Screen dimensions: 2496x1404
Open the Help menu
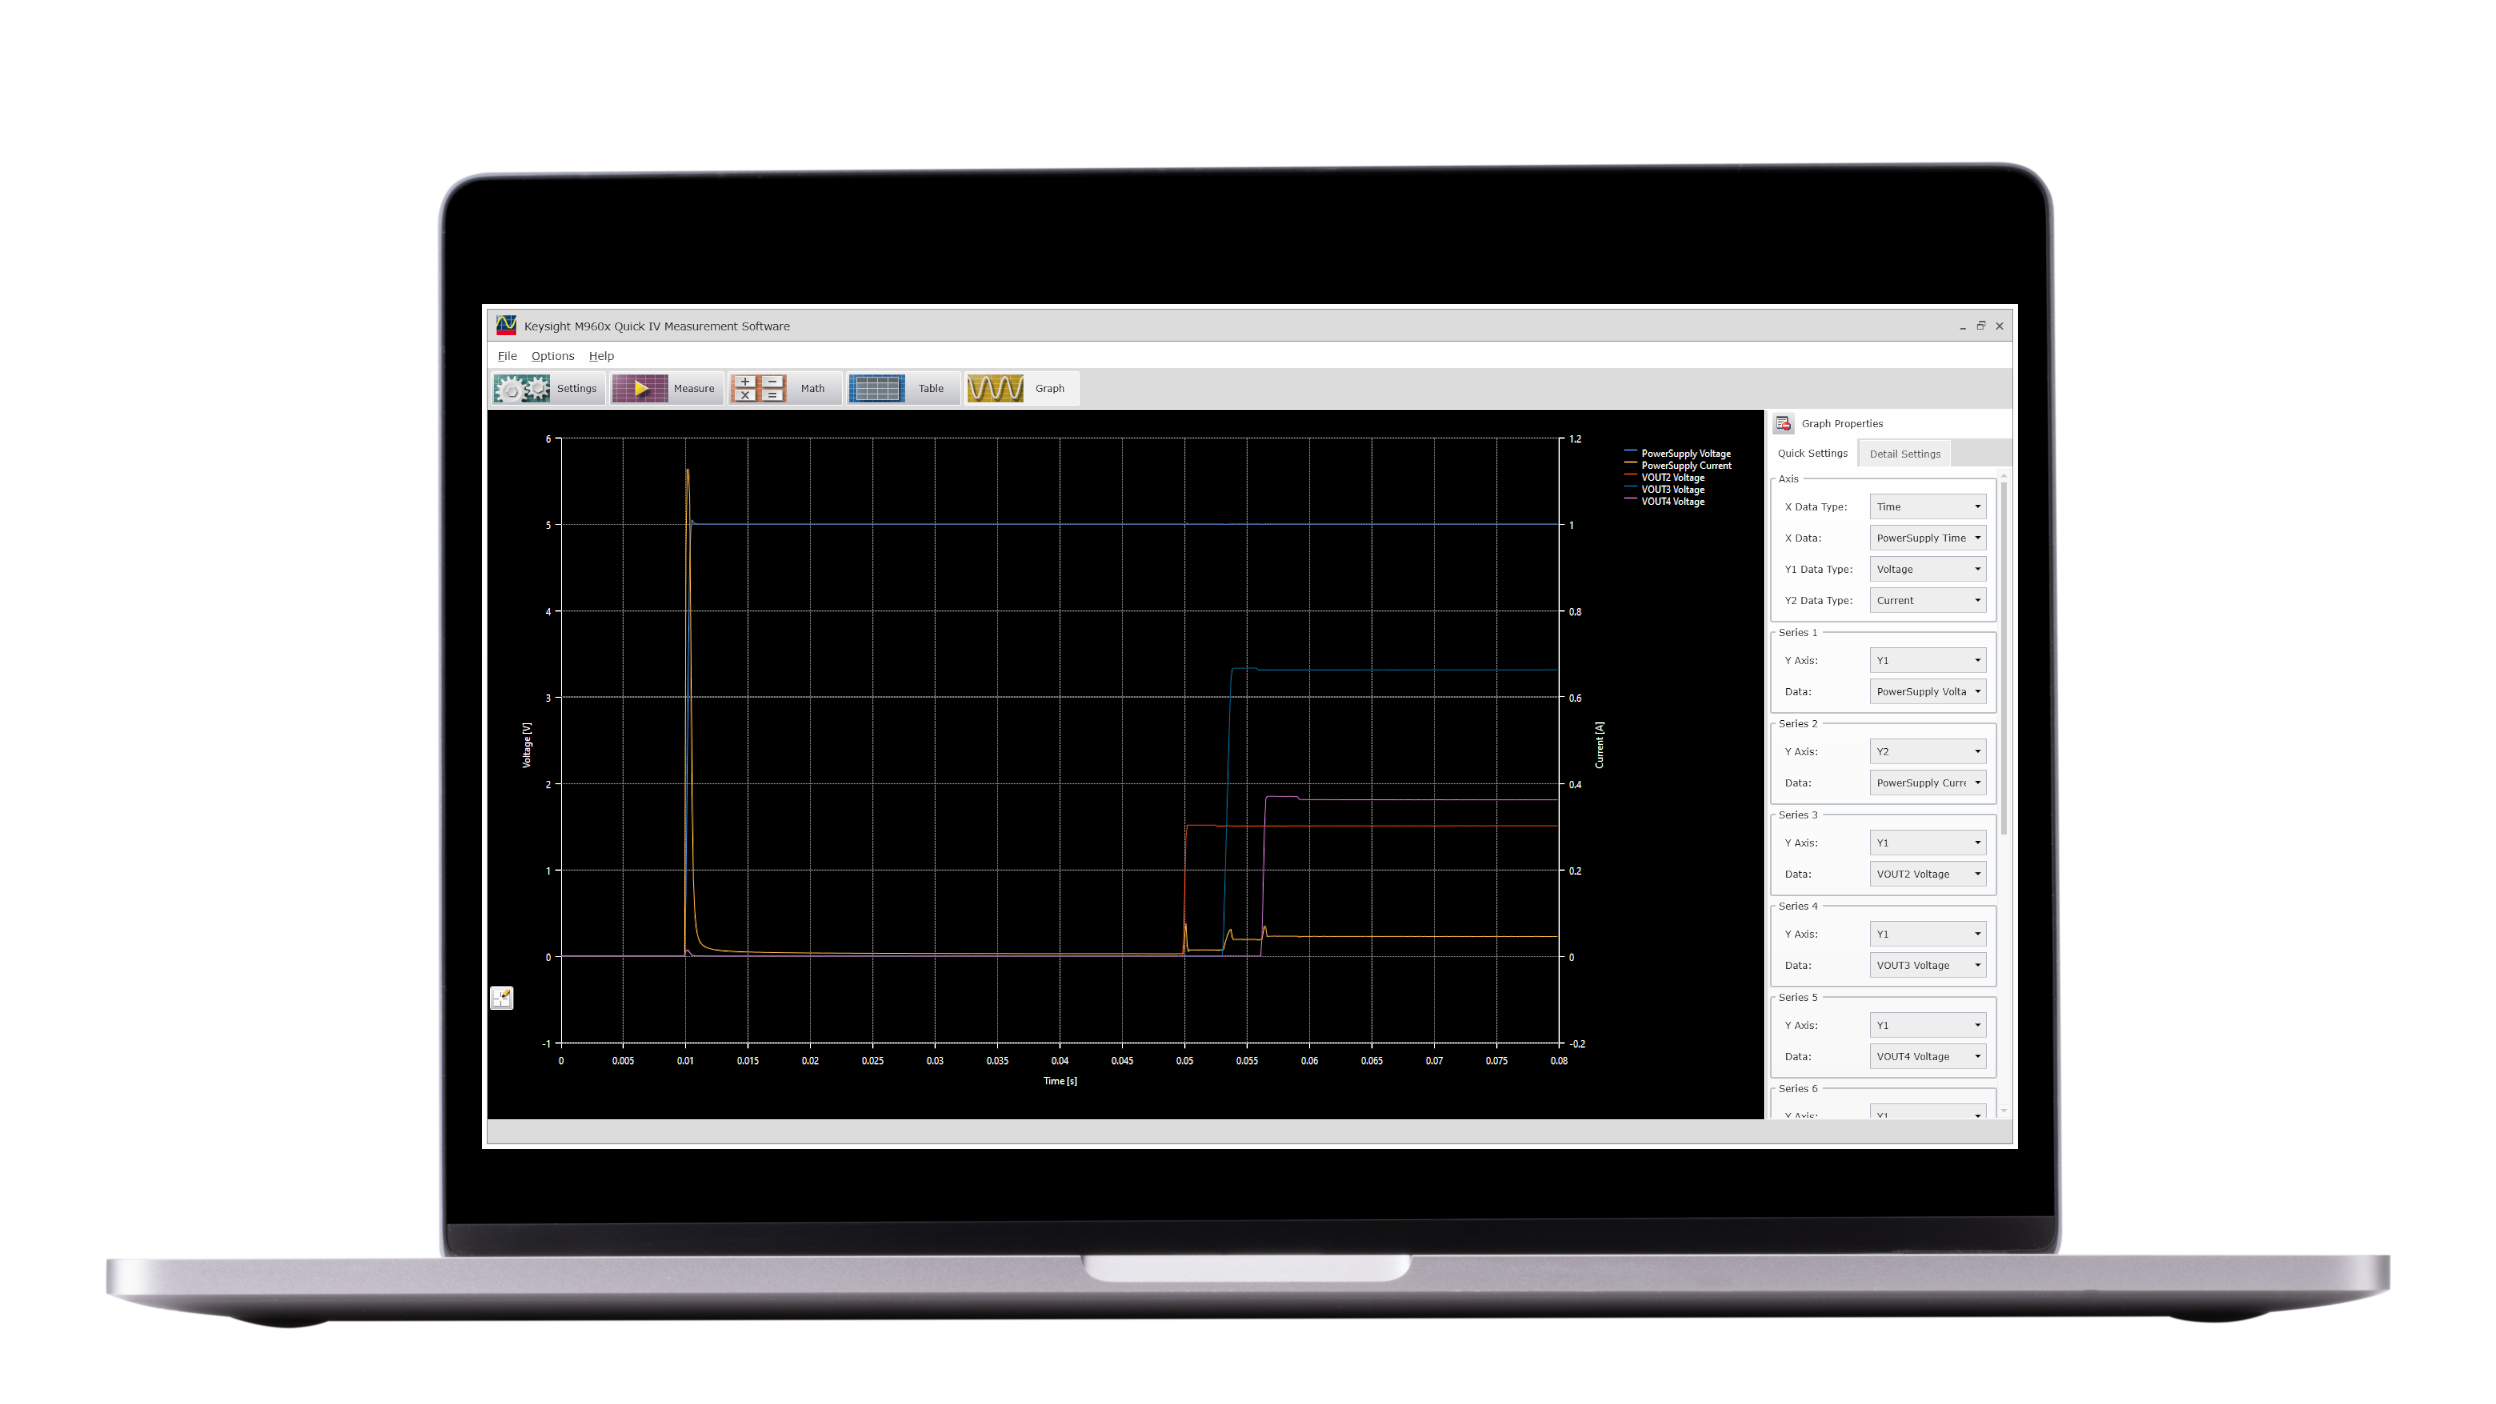(x=601, y=355)
